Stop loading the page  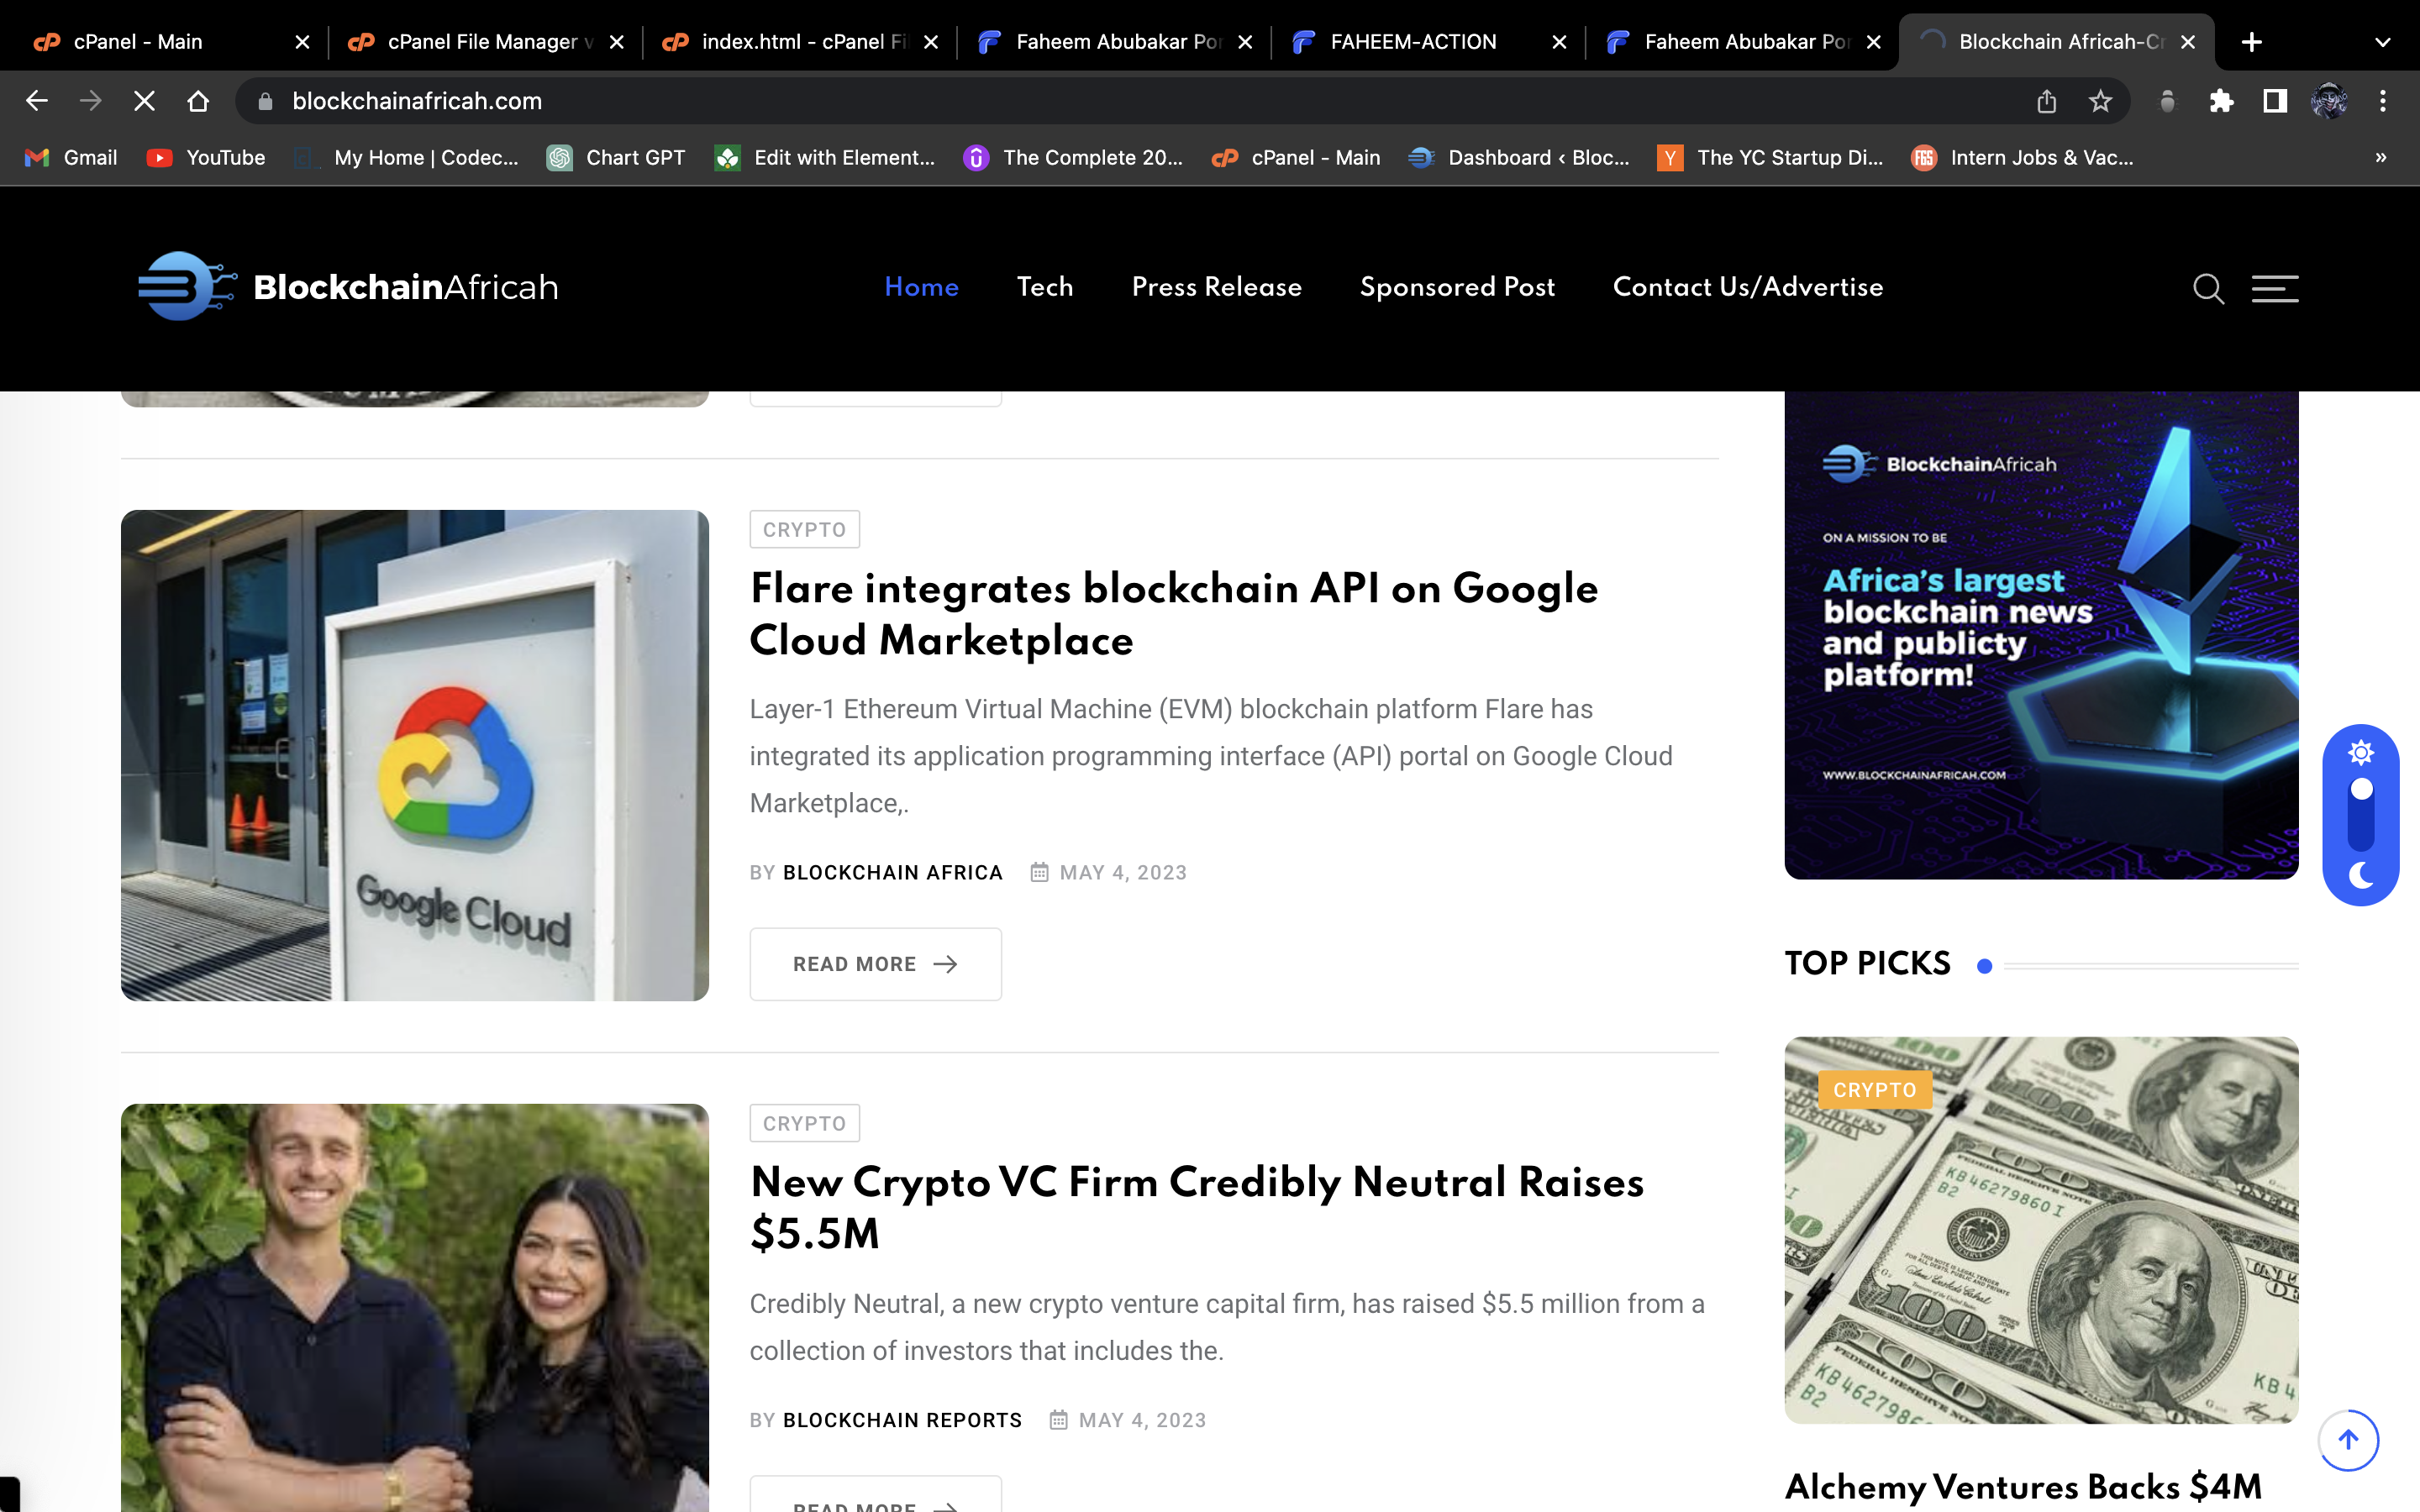(145, 101)
